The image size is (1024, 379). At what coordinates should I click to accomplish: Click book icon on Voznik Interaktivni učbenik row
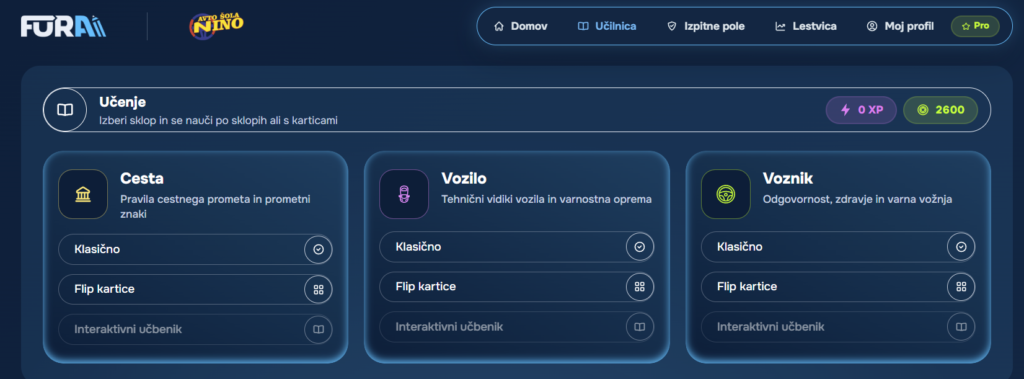[961, 327]
